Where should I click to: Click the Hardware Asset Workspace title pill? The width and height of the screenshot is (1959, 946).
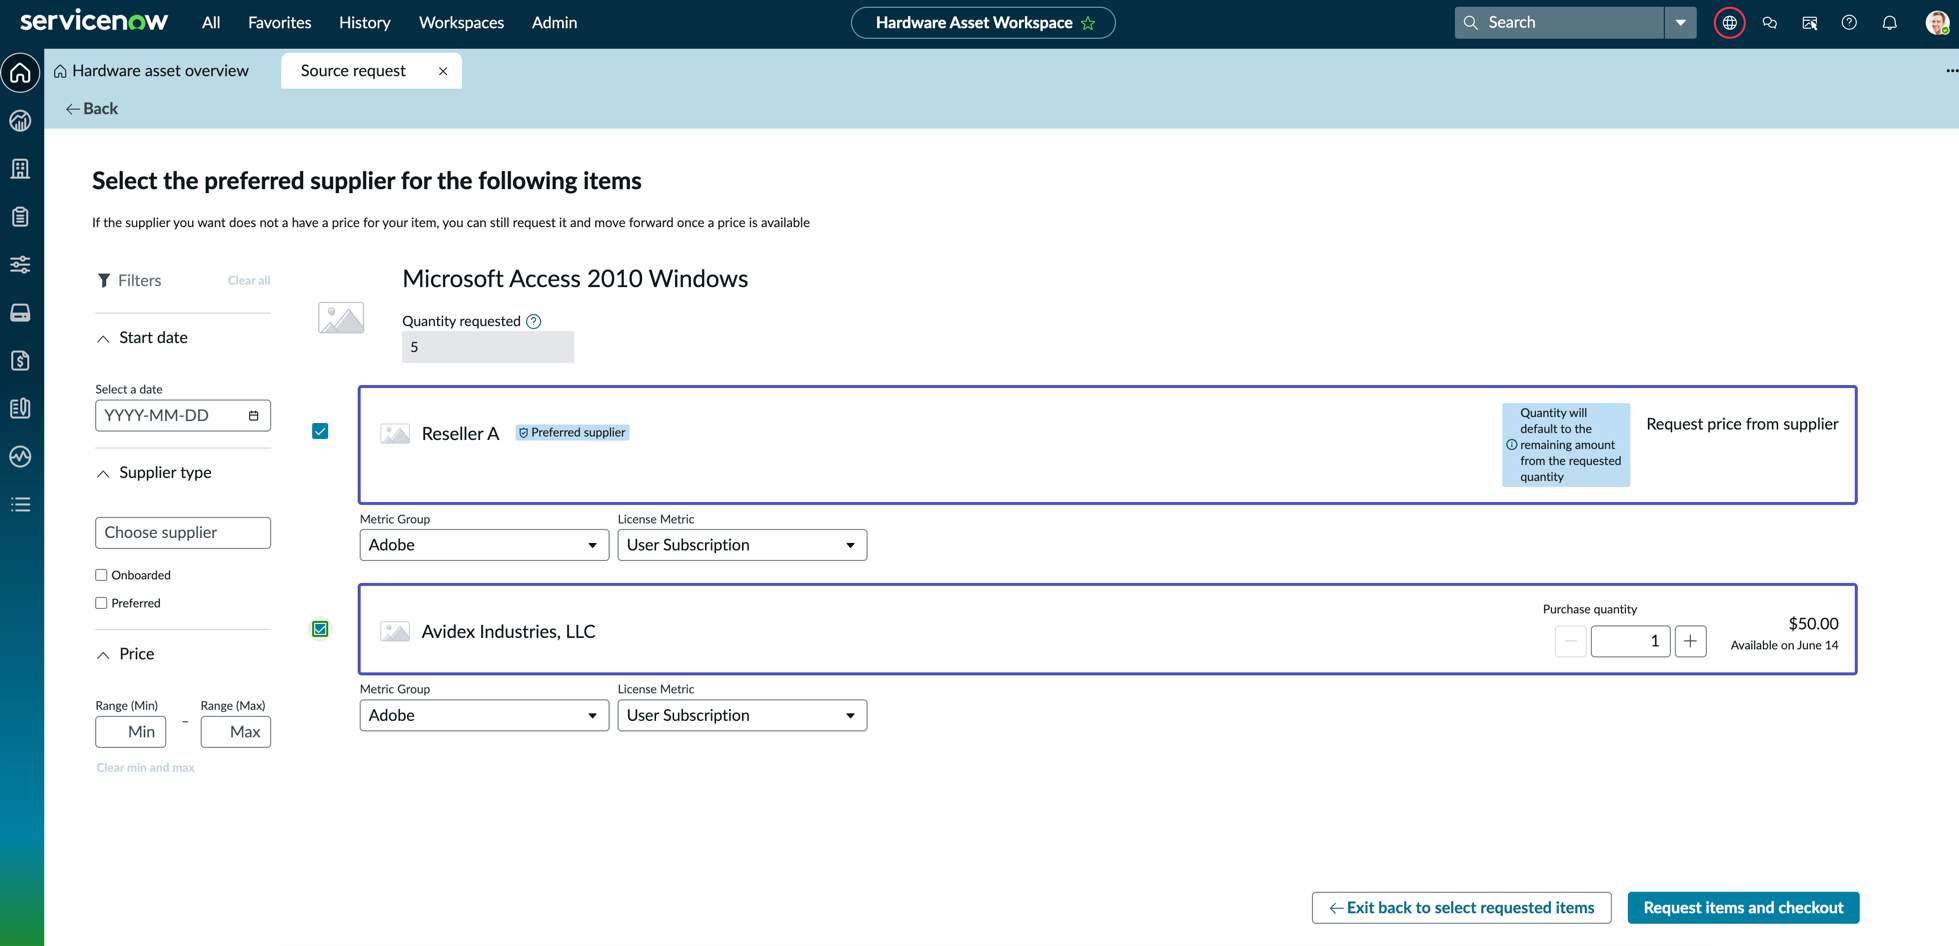pos(983,23)
